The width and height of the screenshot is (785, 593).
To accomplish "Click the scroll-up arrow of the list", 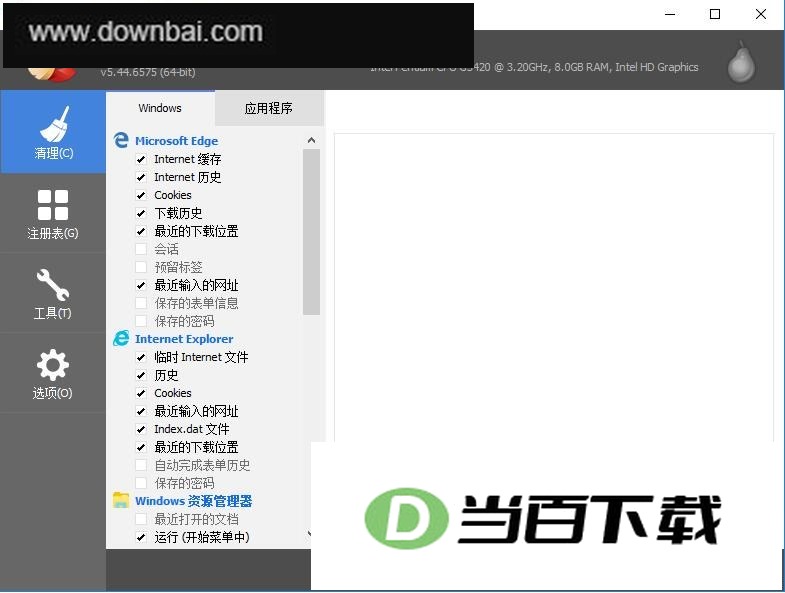I will click(311, 140).
